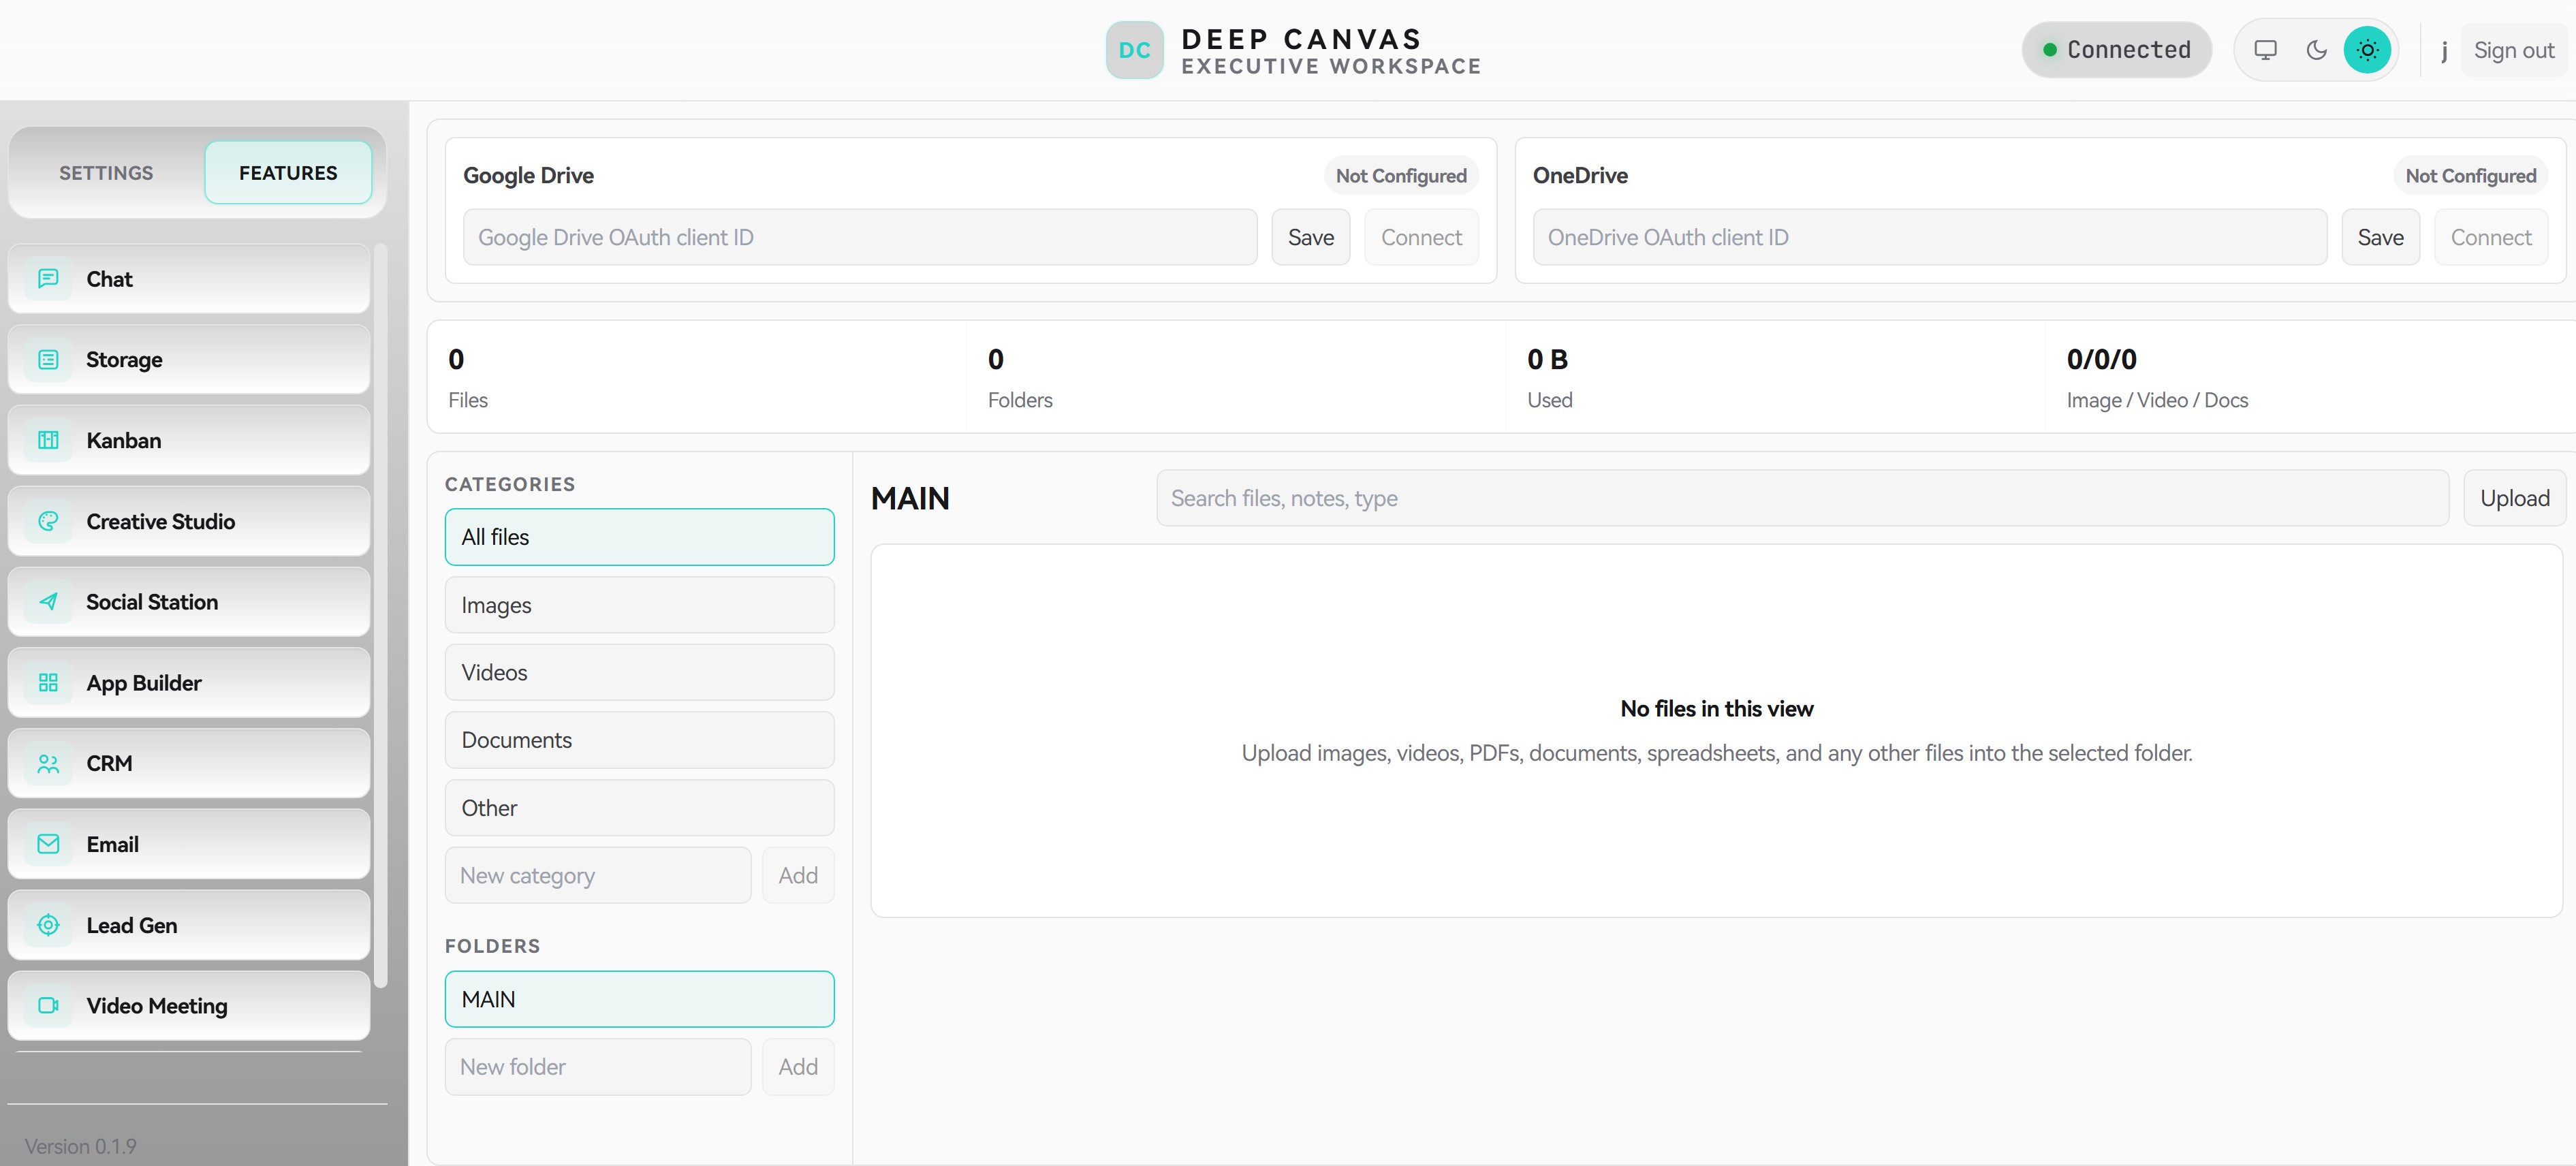Switch to the Settings tab
Viewport: 2576px width, 1166px height.
point(106,173)
